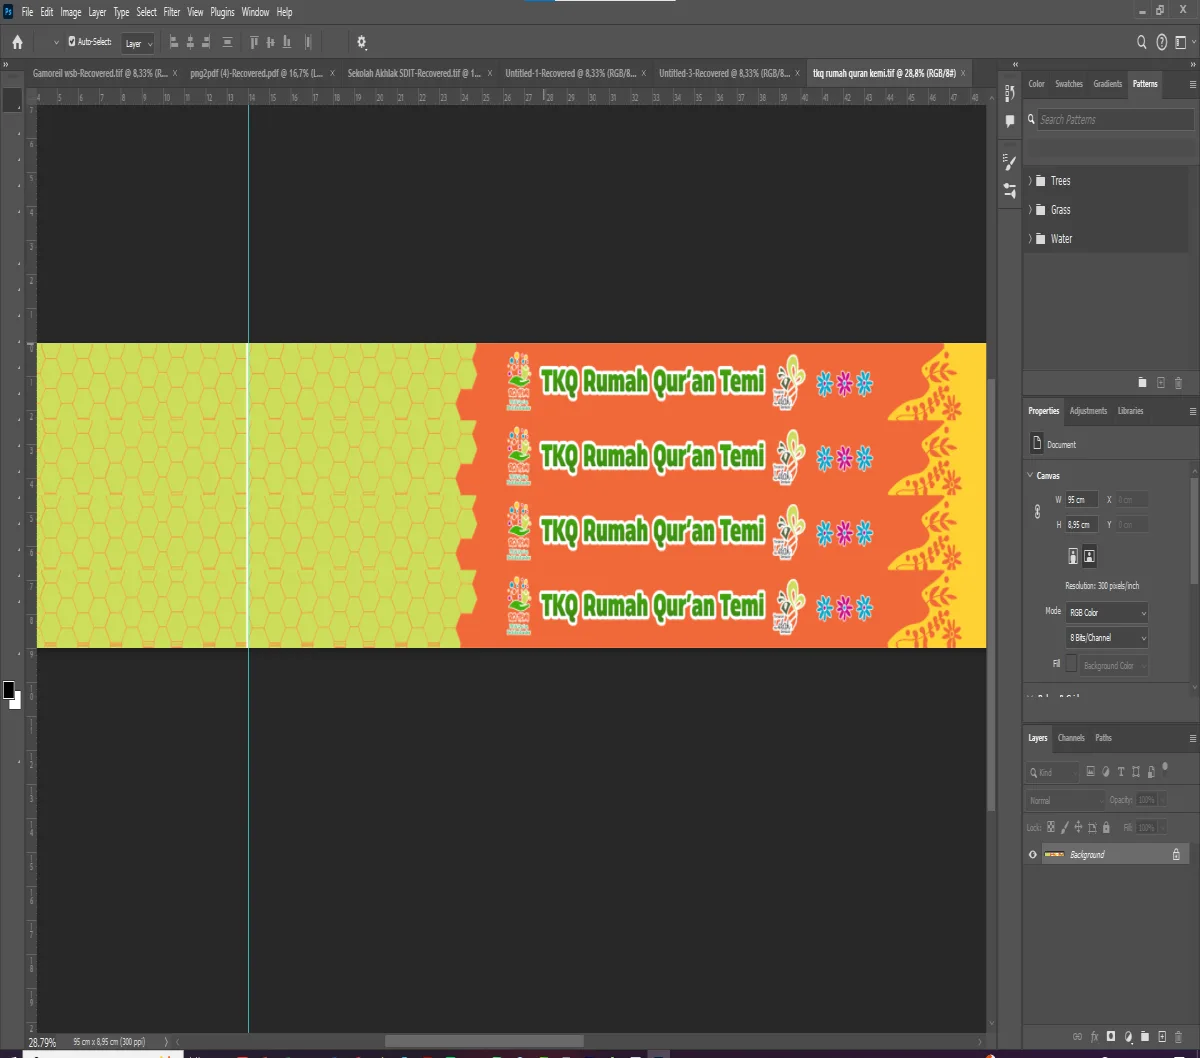Open the Layers panel menu icon

coord(1192,738)
